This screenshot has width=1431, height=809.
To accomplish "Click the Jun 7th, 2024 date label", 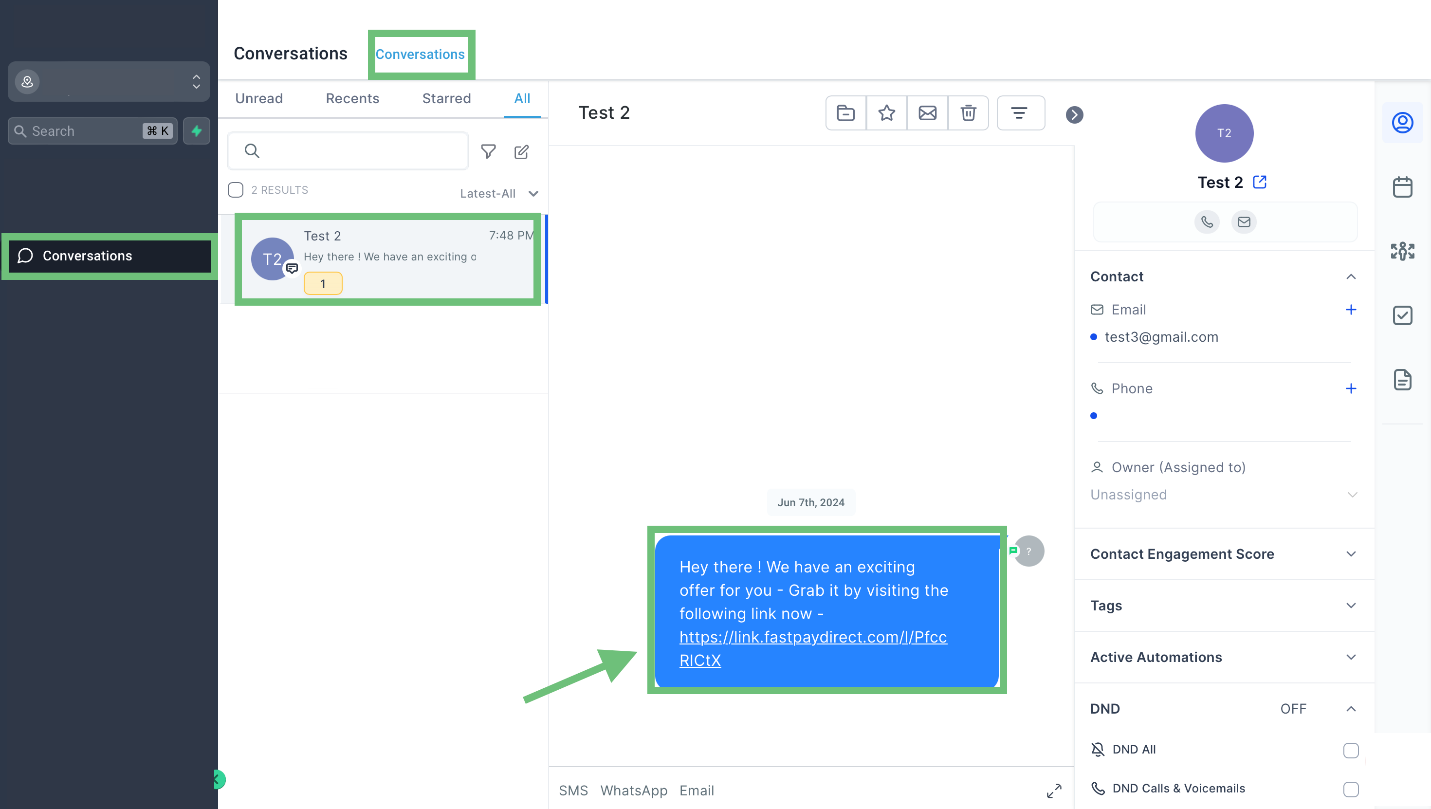I will (811, 502).
